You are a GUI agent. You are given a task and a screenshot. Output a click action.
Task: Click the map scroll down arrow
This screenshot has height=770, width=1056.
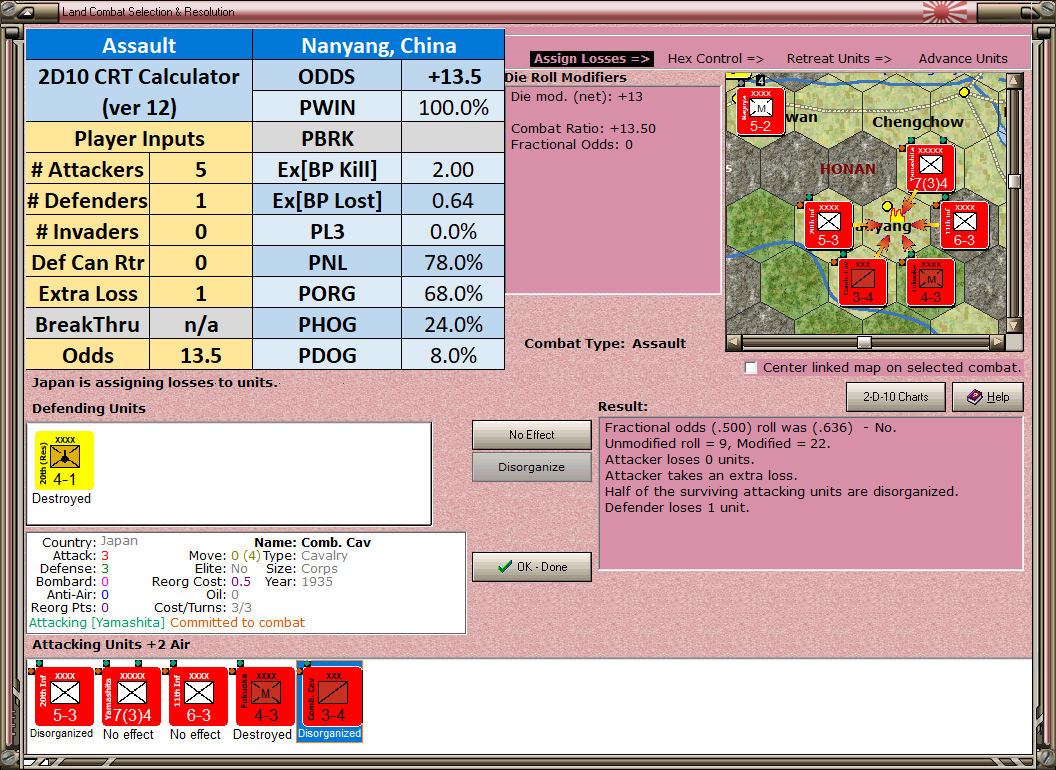[1014, 325]
